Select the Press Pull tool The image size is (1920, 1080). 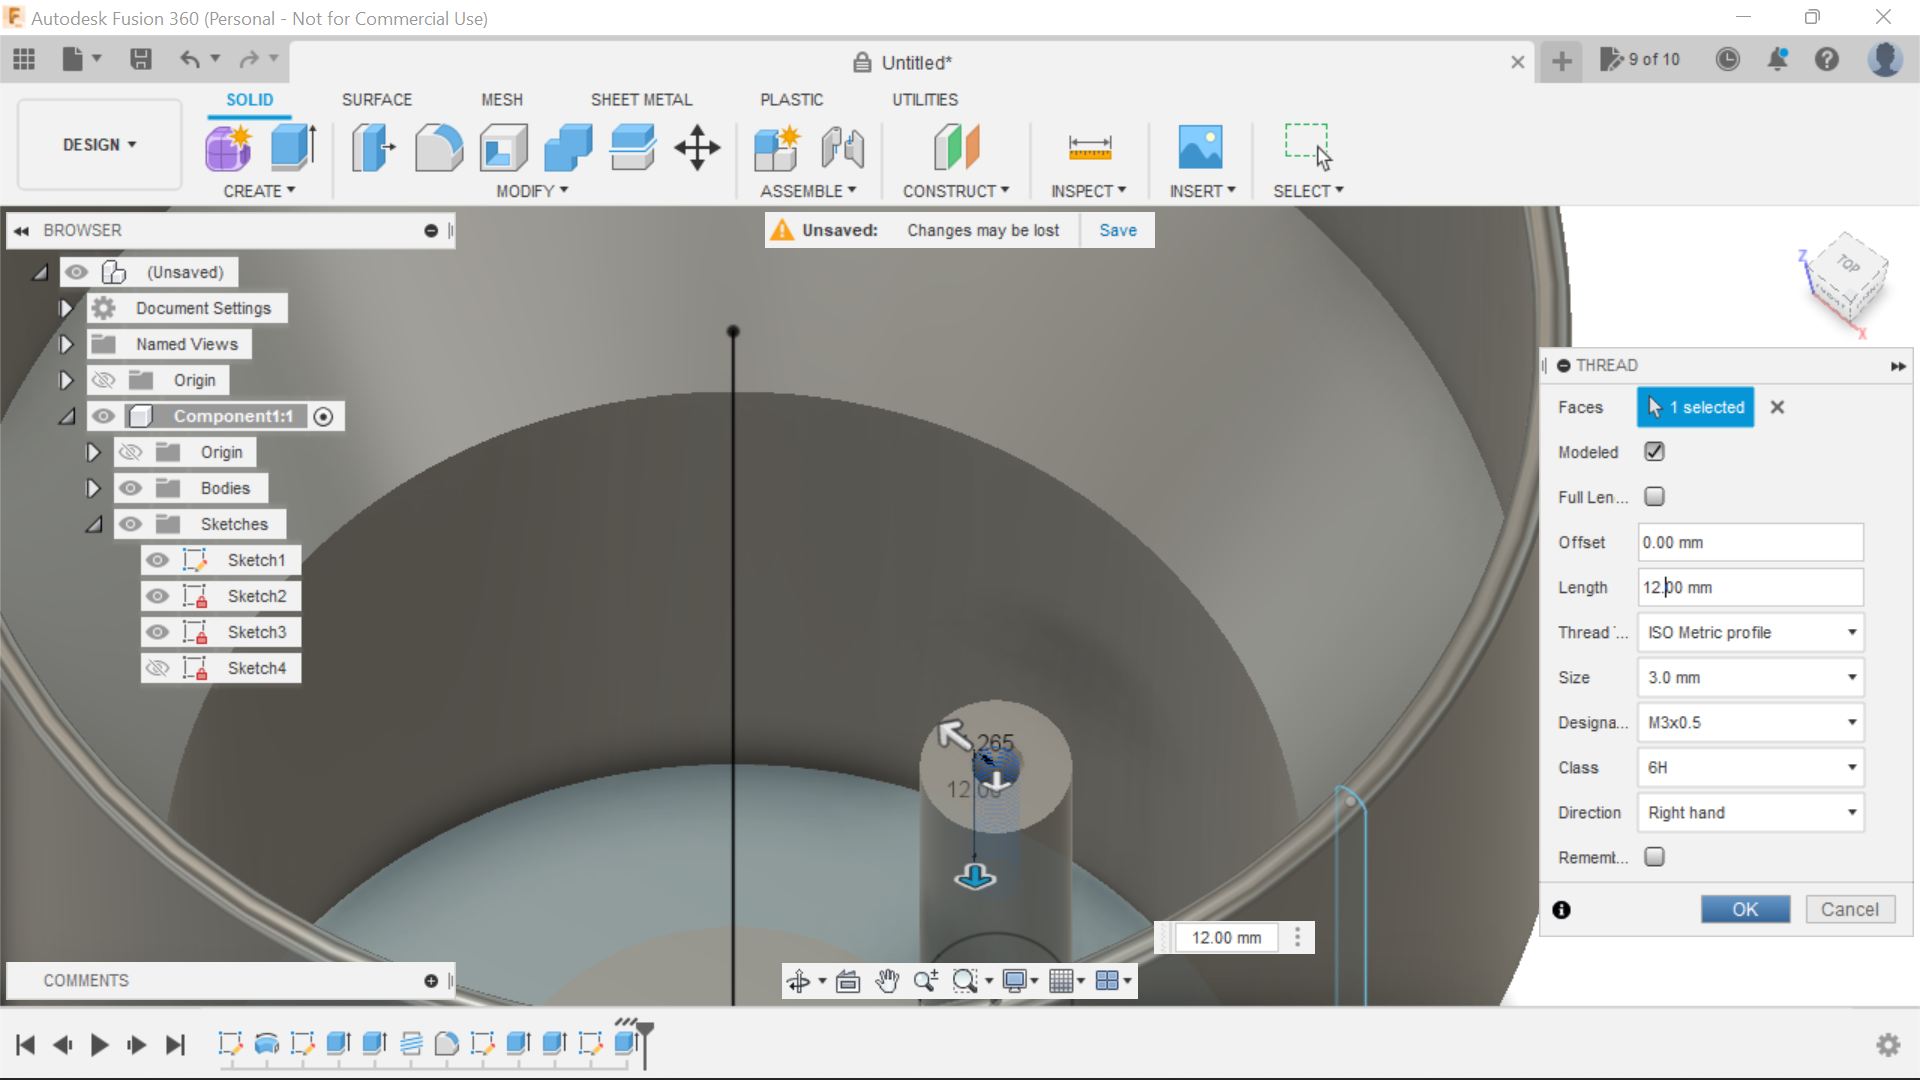tap(372, 148)
